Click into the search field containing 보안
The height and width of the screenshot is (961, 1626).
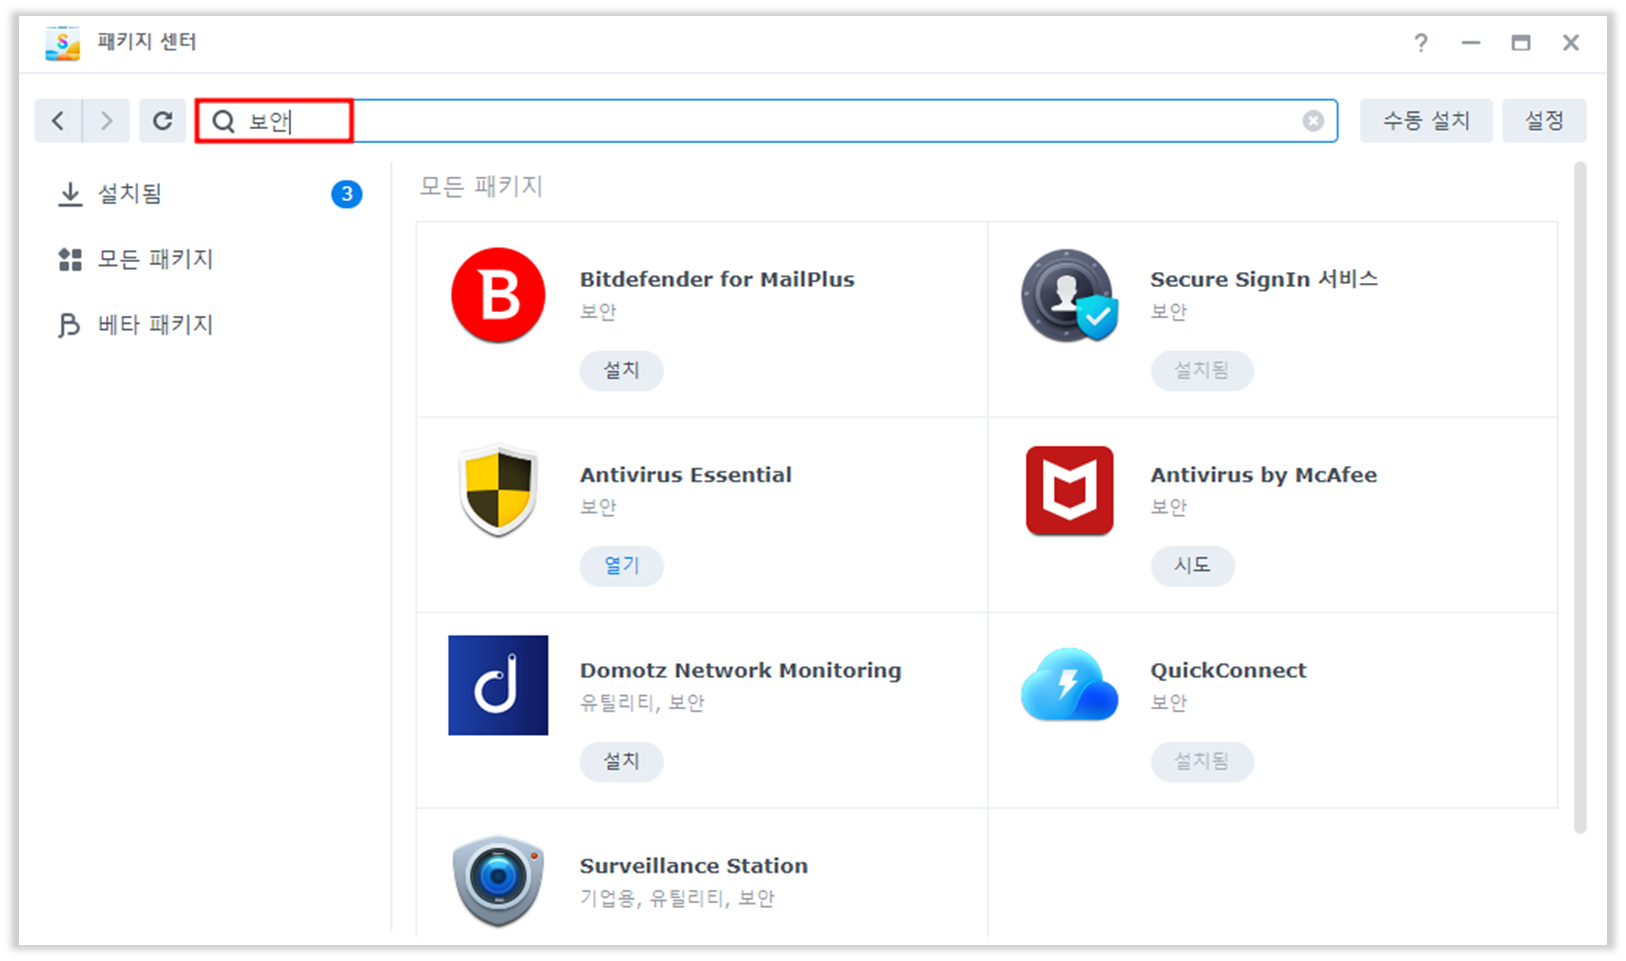click(767, 121)
